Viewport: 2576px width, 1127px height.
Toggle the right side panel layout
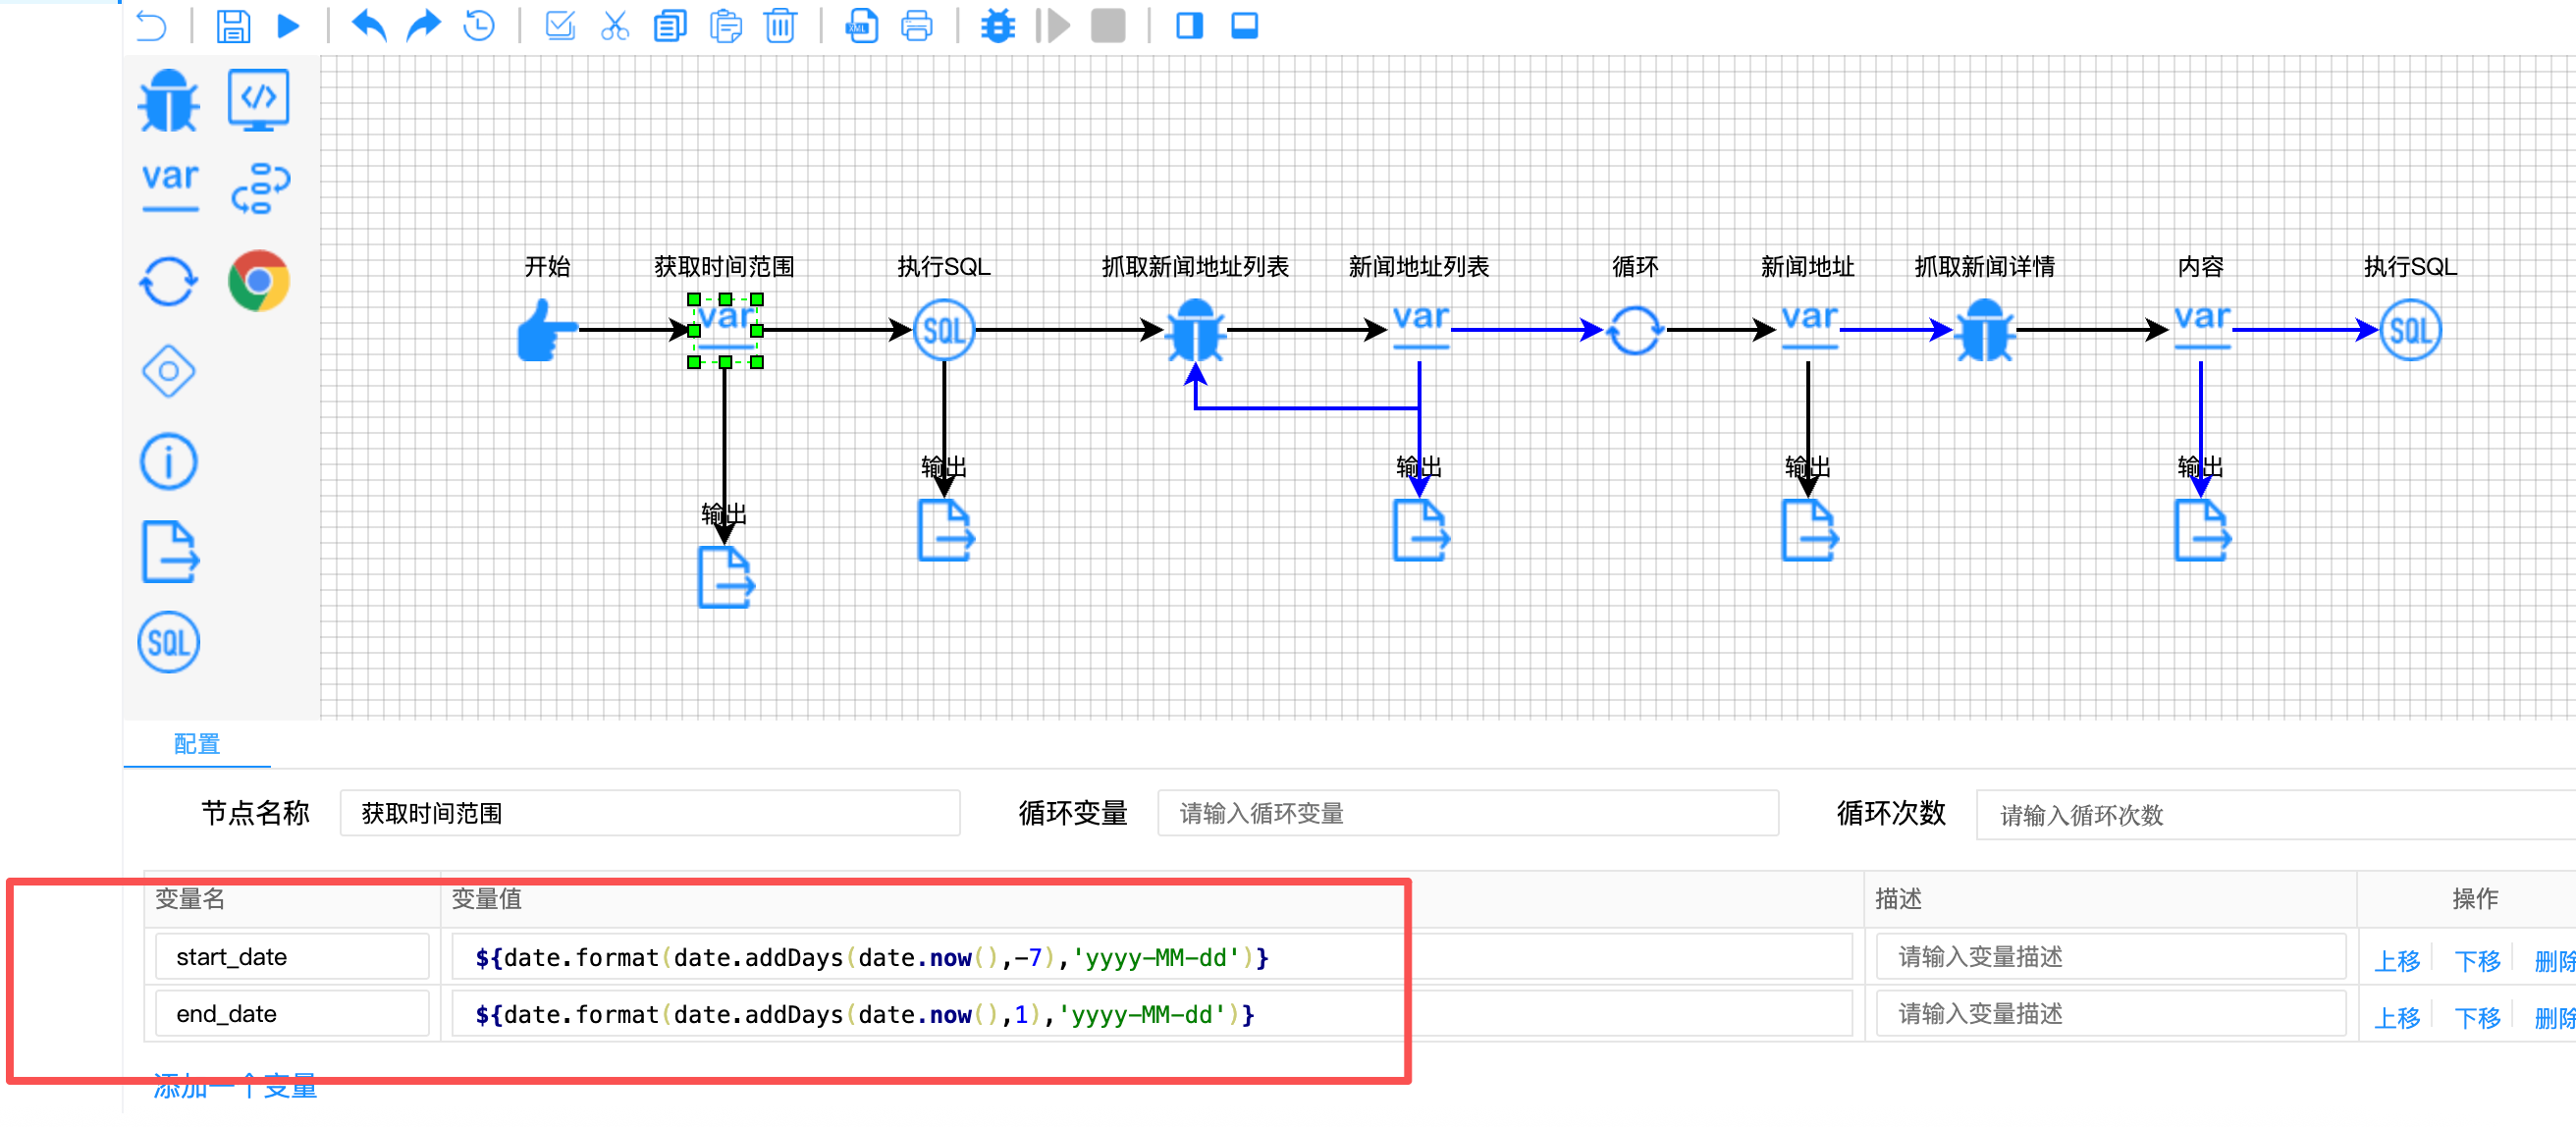[x=1189, y=26]
